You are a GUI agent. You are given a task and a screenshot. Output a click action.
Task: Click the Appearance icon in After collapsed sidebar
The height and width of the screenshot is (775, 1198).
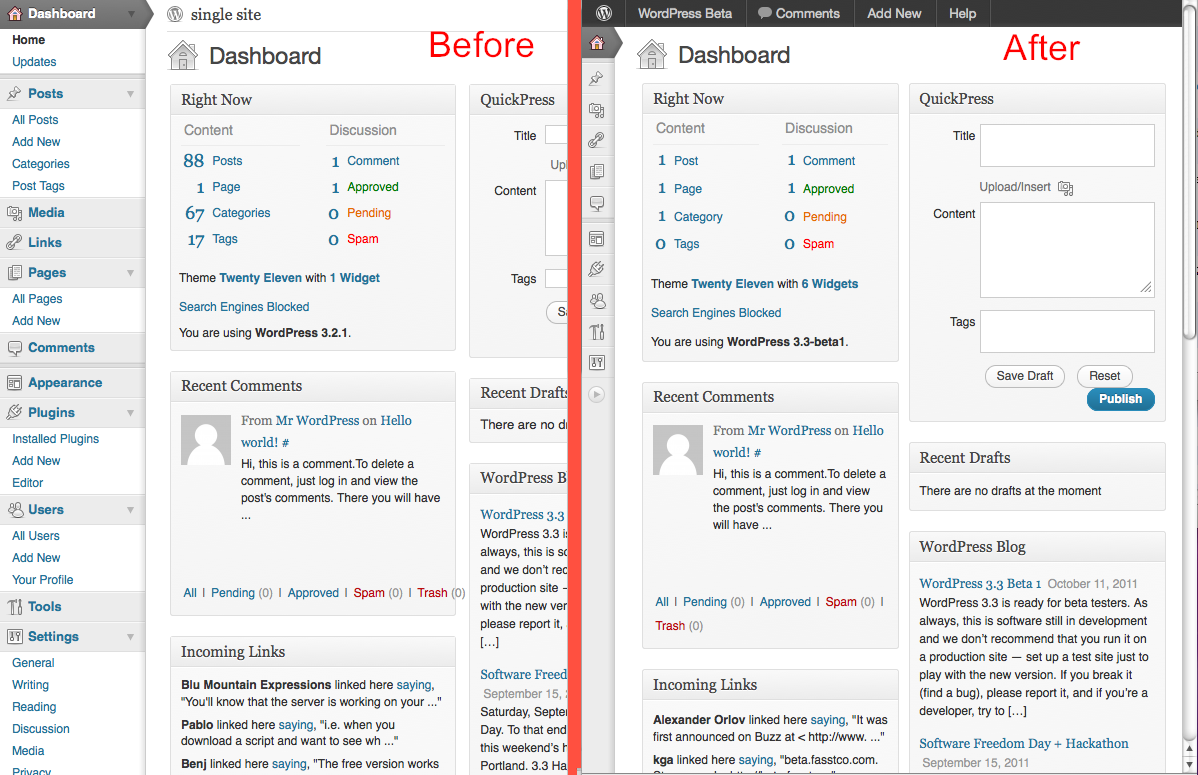point(597,239)
